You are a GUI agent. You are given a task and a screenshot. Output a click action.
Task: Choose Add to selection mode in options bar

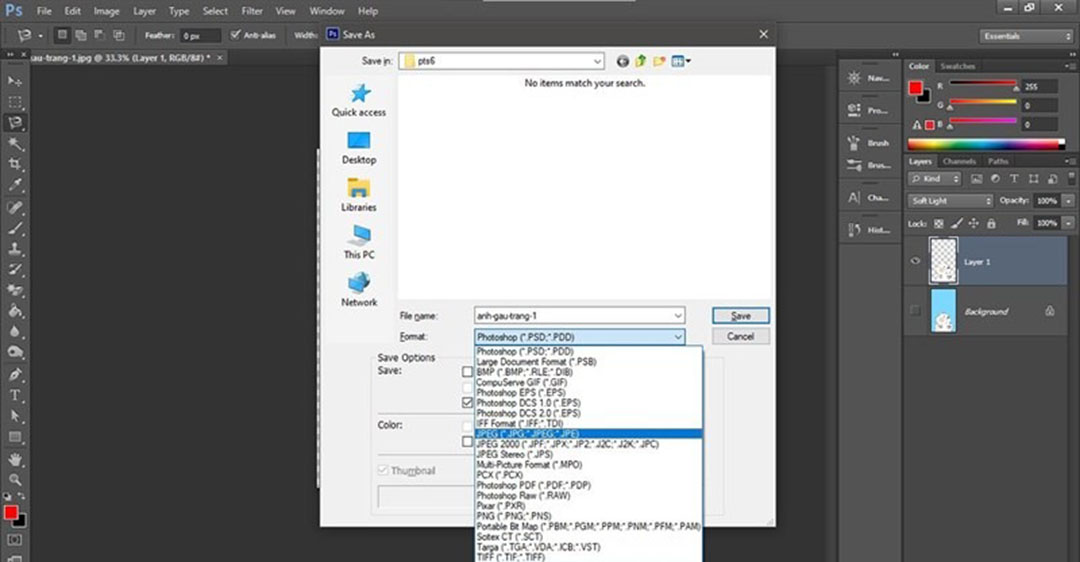coord(81,34)
